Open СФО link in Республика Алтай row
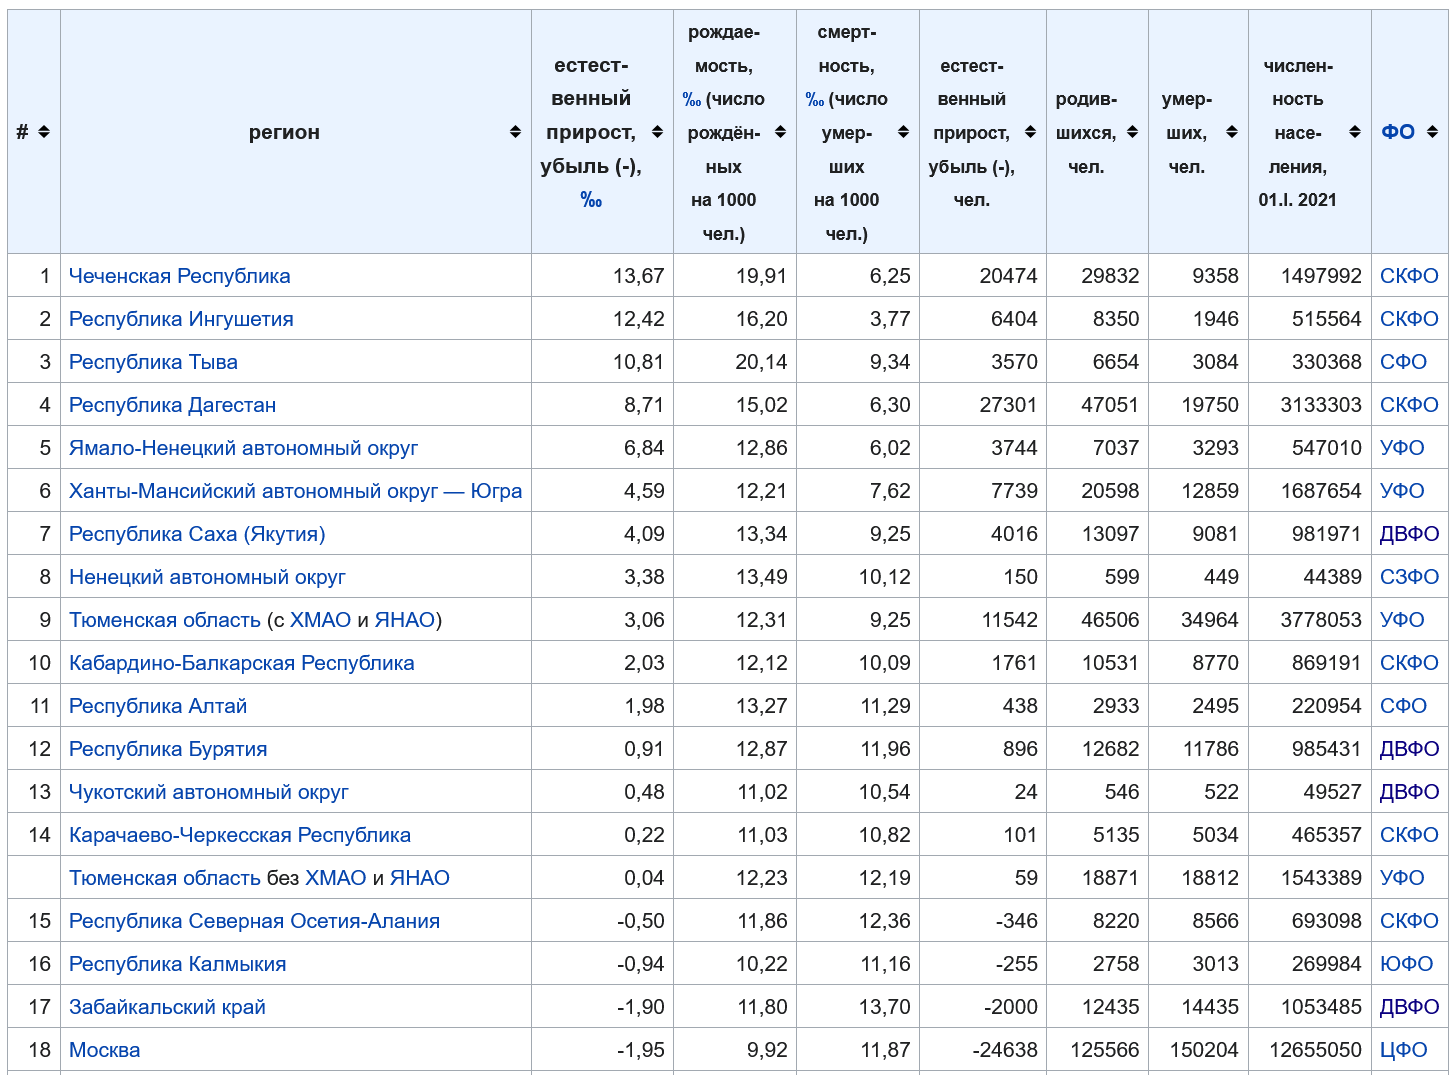This screenshot has width=1453, height=1075. tap(1403, 706)
